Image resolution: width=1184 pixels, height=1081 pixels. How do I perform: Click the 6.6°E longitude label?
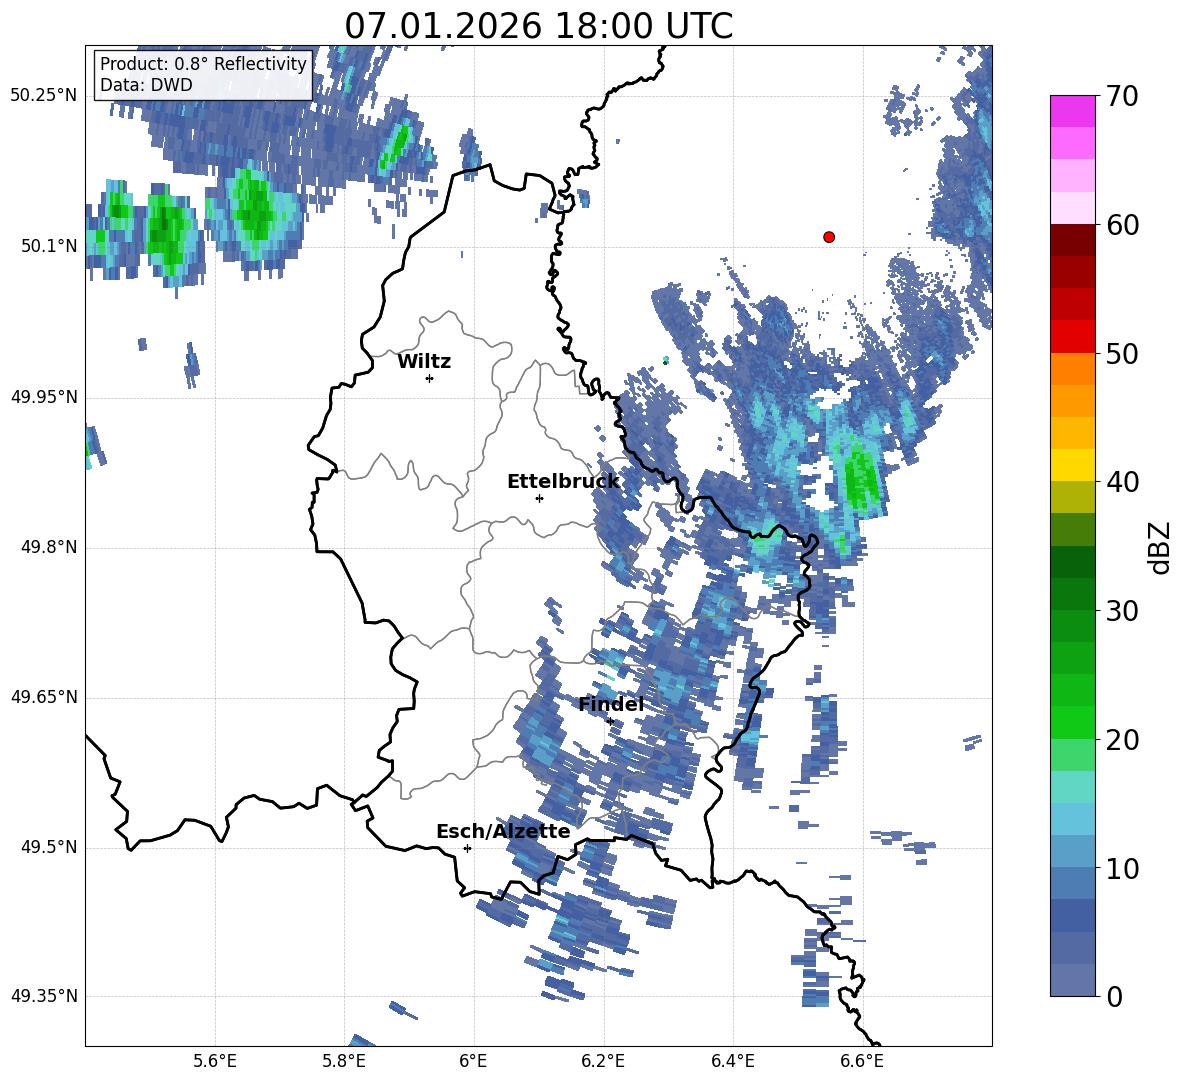(862, 1061)
